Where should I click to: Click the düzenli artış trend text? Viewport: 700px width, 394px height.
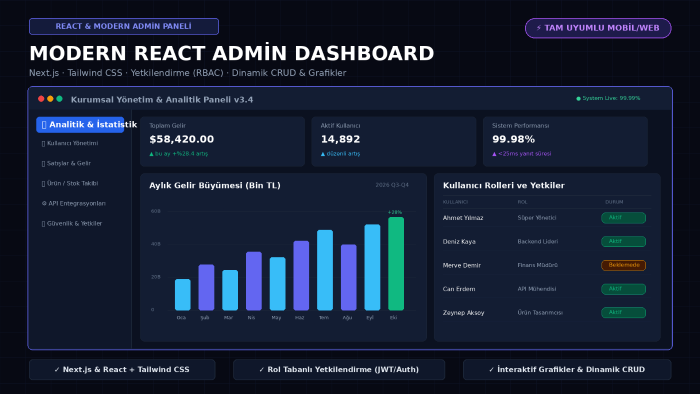click(x=340, y=153)
